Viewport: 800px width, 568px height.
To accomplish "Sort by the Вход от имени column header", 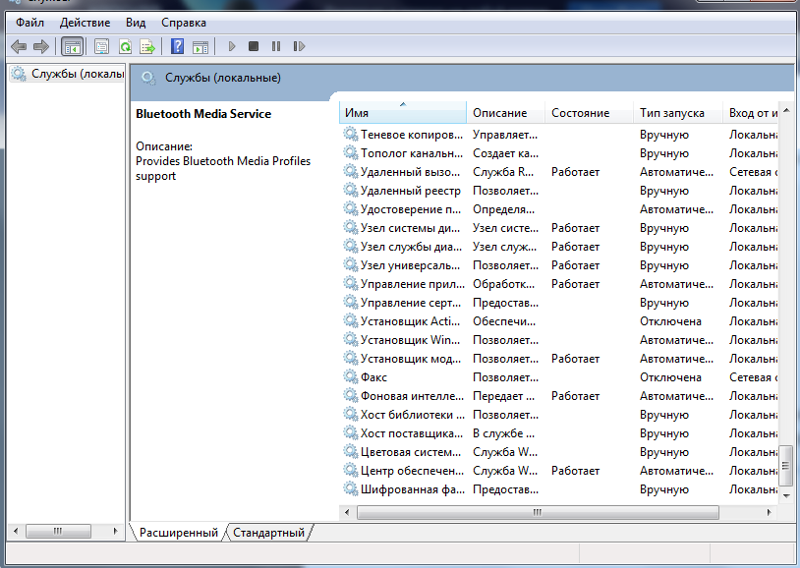I will 751,113.
